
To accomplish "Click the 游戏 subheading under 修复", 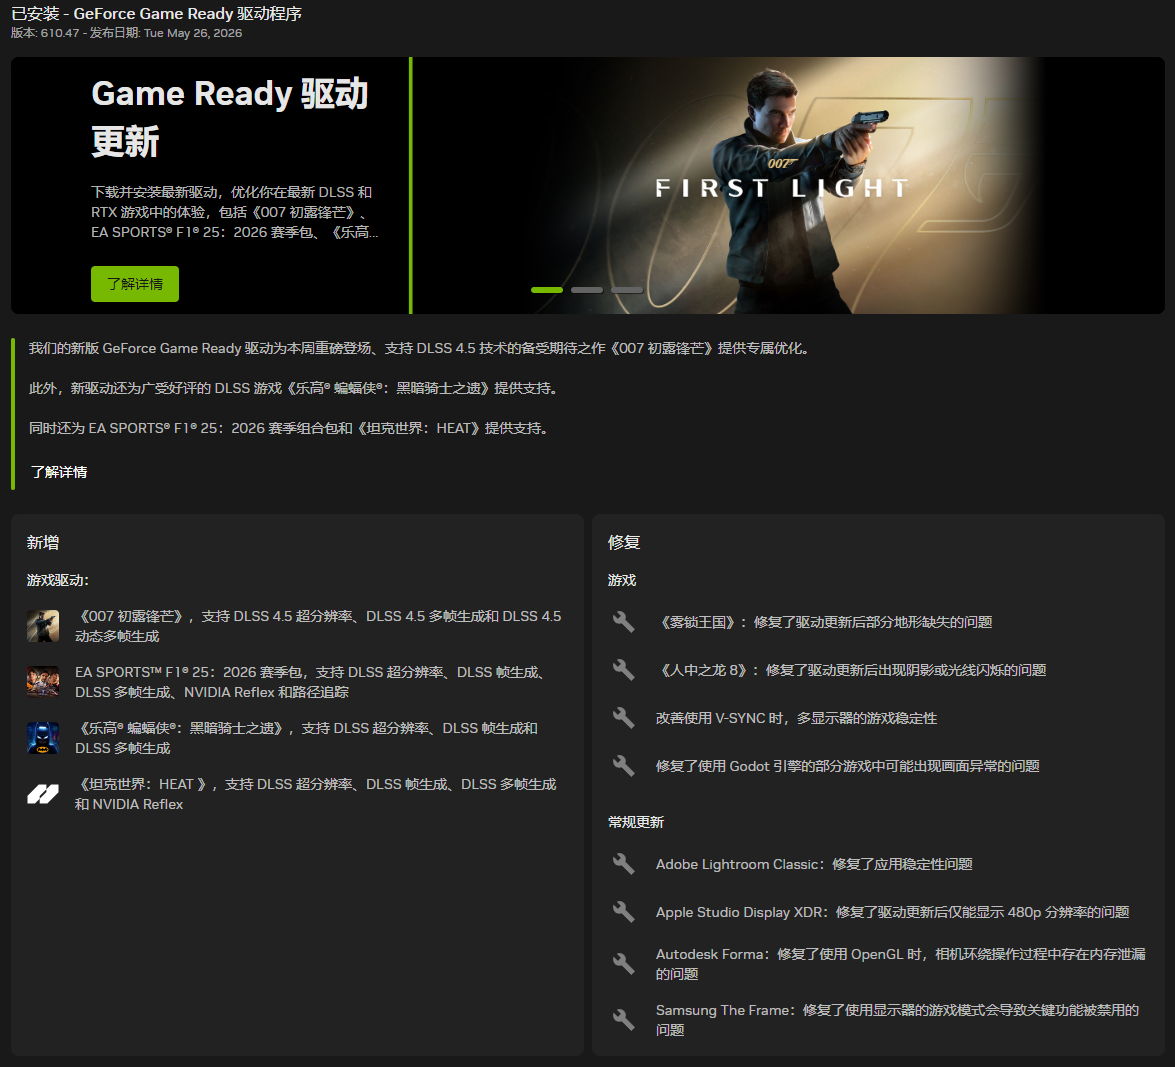I will click(621, 580).
